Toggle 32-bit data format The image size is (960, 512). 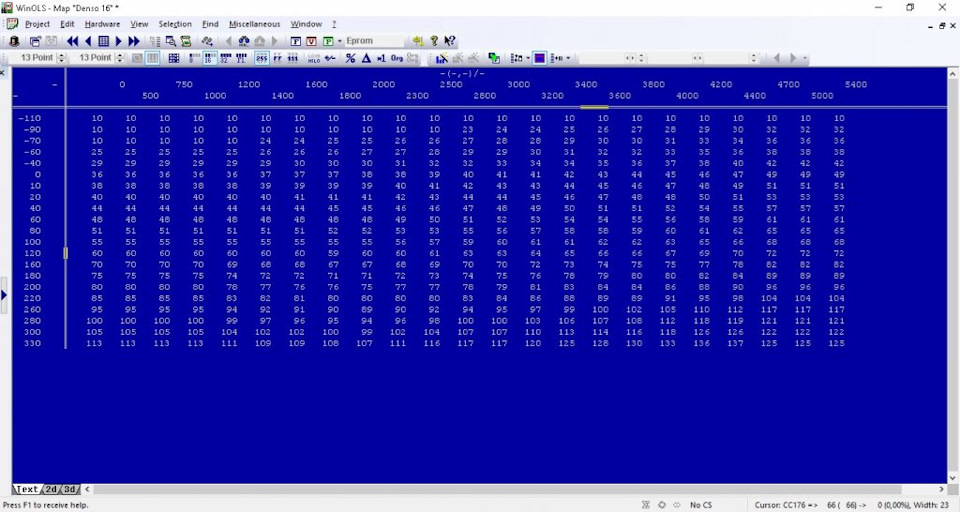point(225,58)
